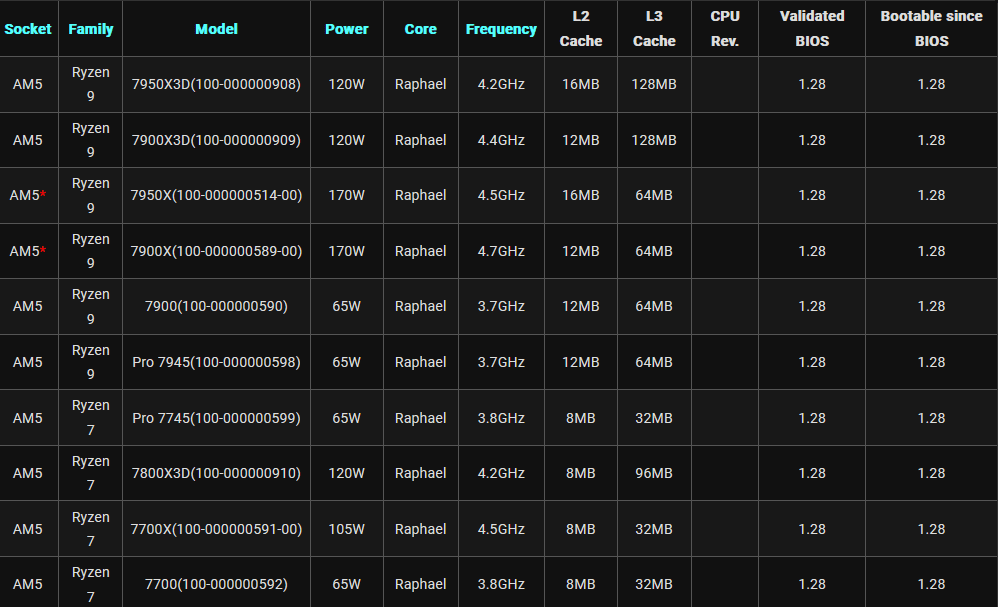Click 105W power in 7700X row
998x607 pixels.
(x=347, y=529)
